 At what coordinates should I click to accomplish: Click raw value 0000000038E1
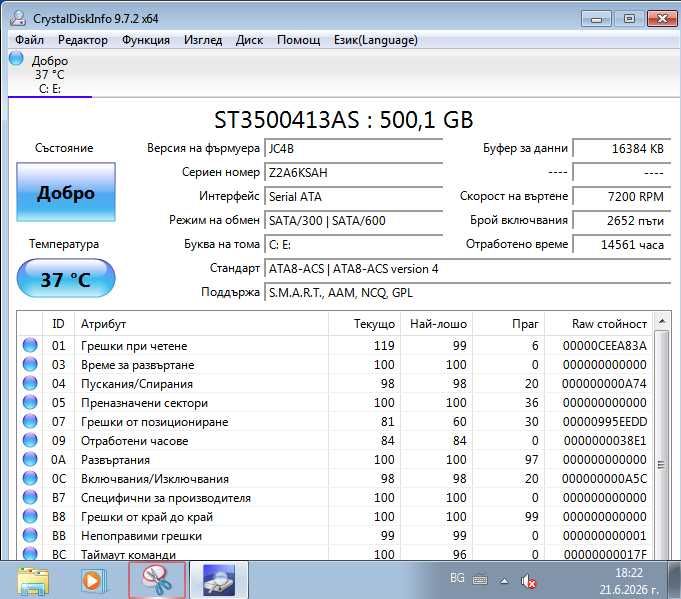(x=605, y=441)
